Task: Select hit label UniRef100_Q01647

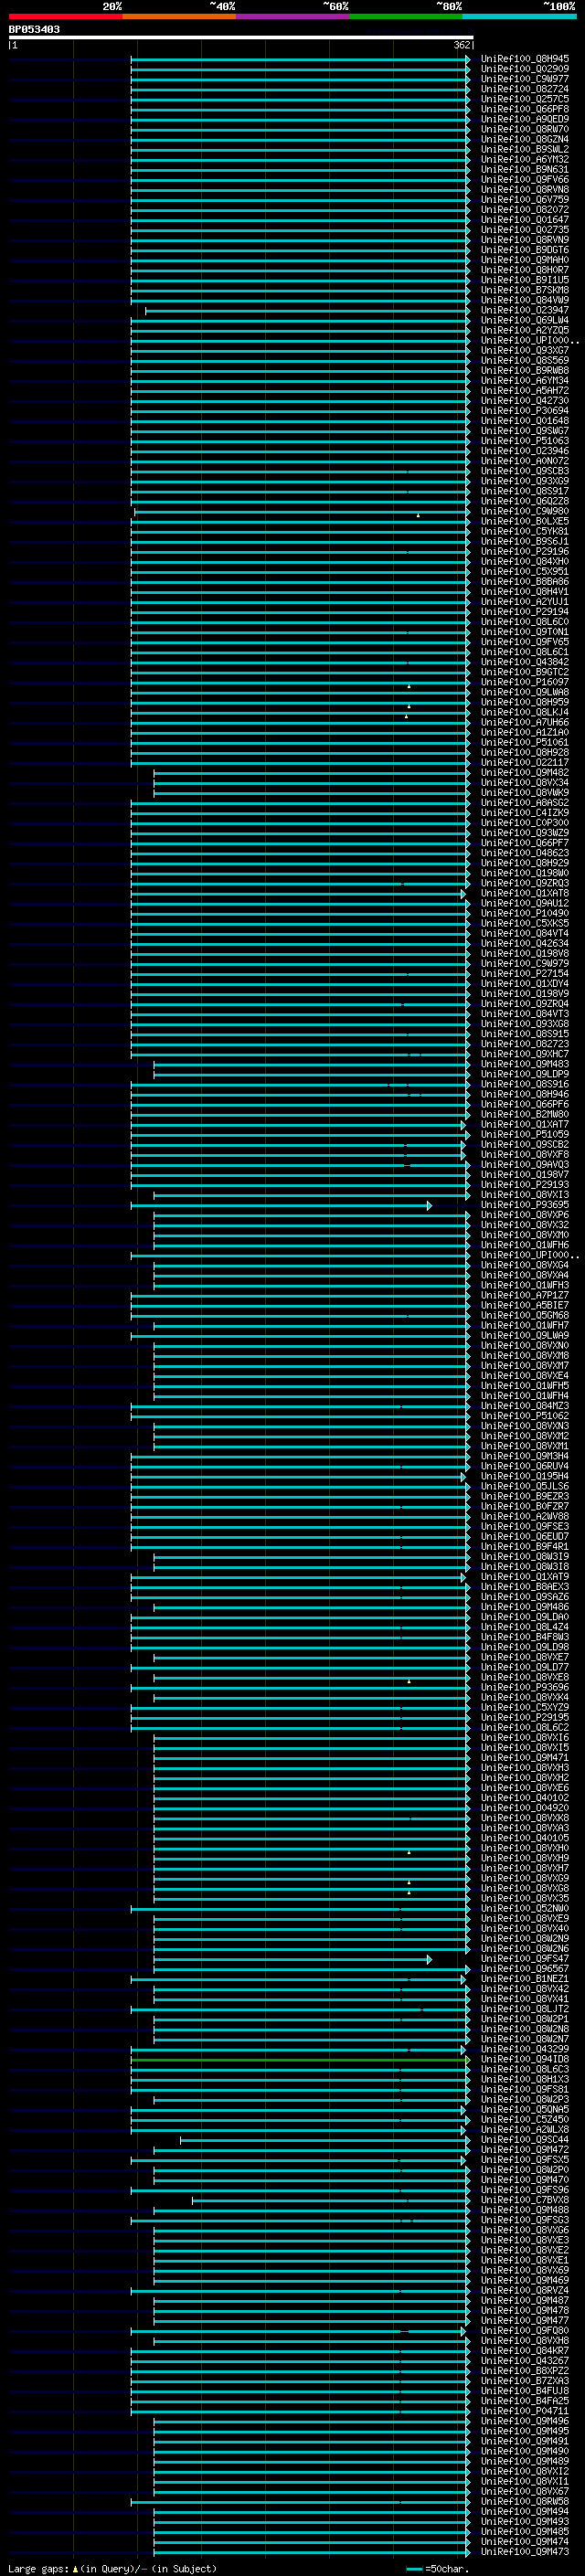Action: 525,219
